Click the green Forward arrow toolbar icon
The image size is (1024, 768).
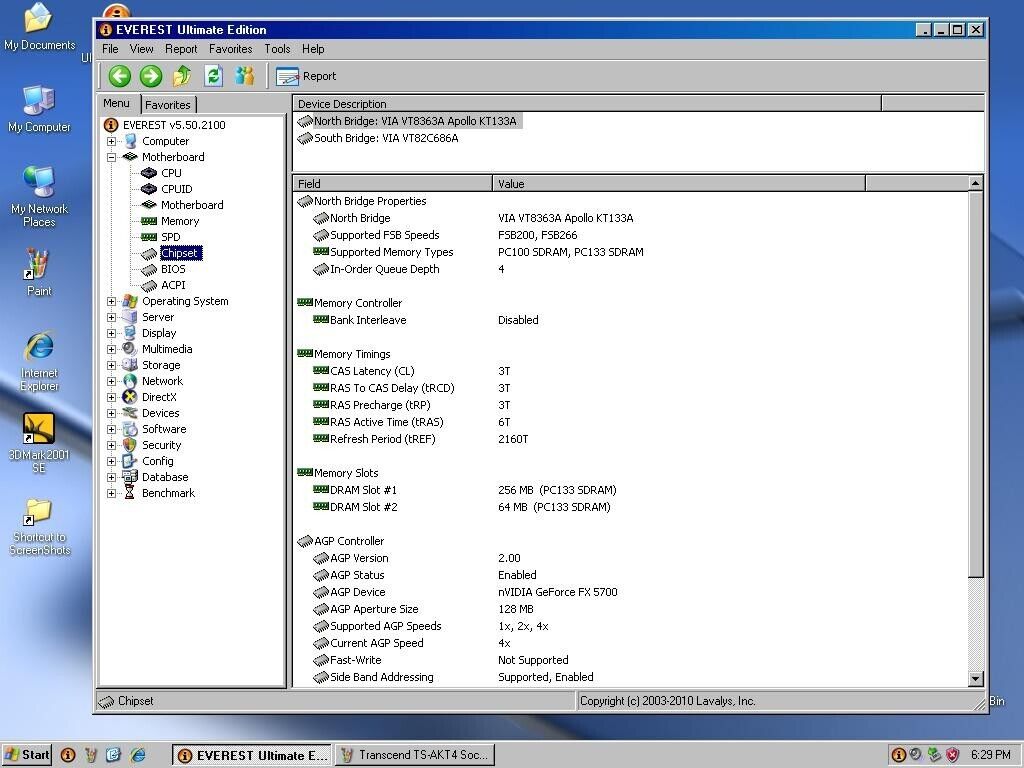[151, 76]
